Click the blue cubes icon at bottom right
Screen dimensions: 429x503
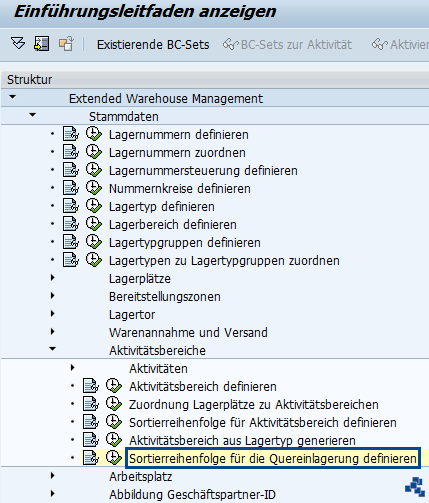pyautogui.click(x=415, y=487)
